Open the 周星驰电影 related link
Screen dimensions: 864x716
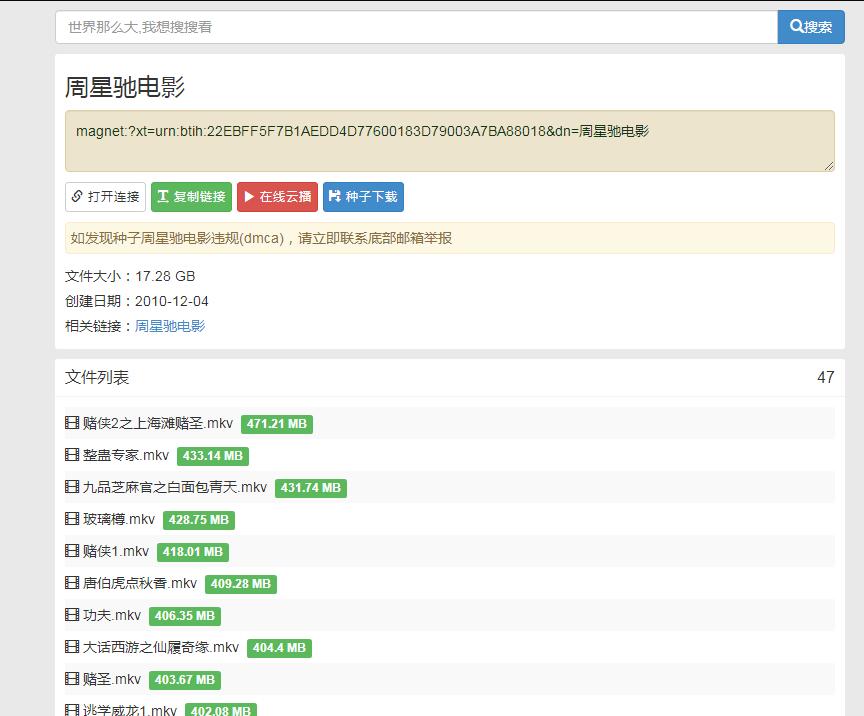170,326
